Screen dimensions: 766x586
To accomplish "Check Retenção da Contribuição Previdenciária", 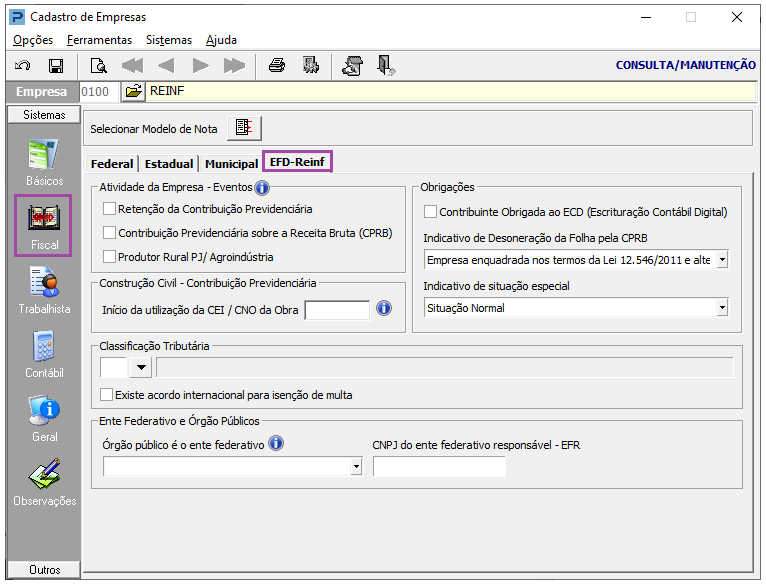I will pyautogui.click(x=109, y=209).
